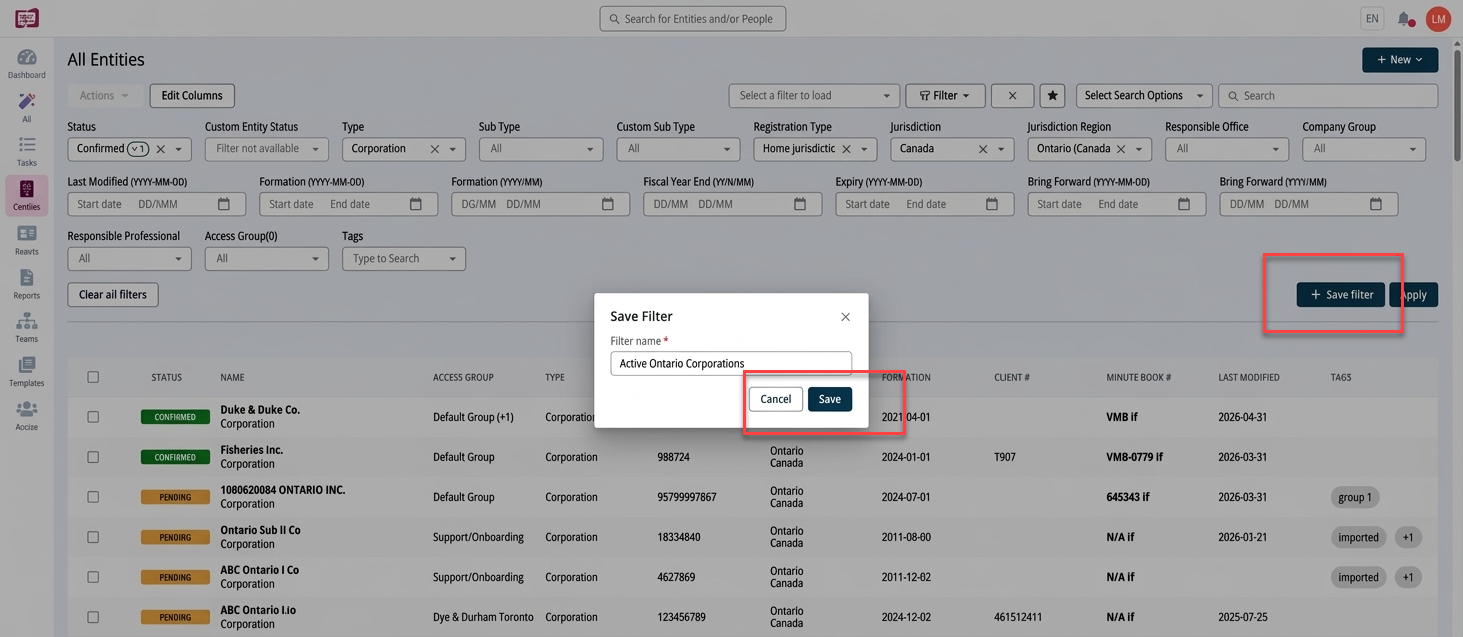Click Save in the Save Filter dialog

[830, 399]
